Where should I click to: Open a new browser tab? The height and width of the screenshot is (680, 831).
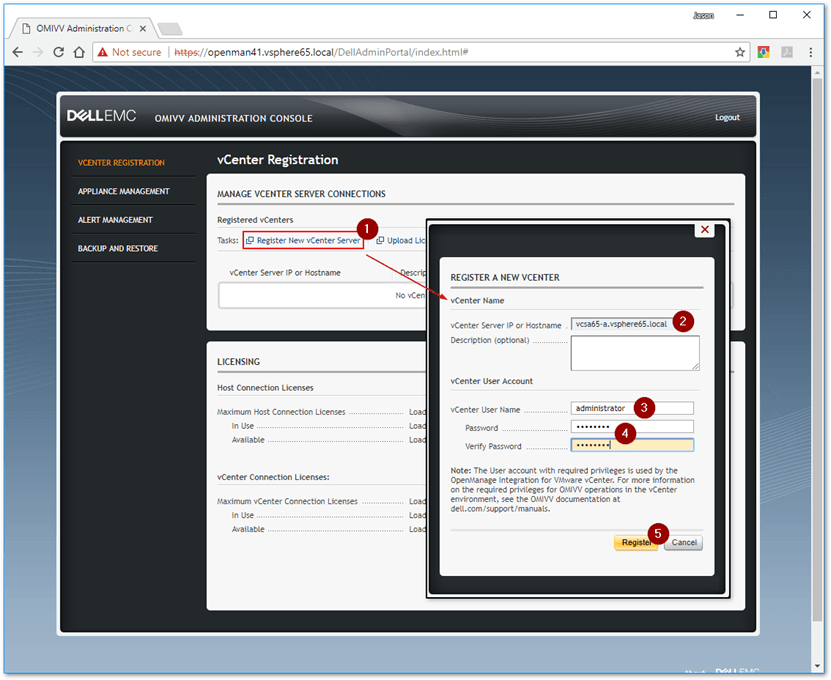[x=170, y=29]
